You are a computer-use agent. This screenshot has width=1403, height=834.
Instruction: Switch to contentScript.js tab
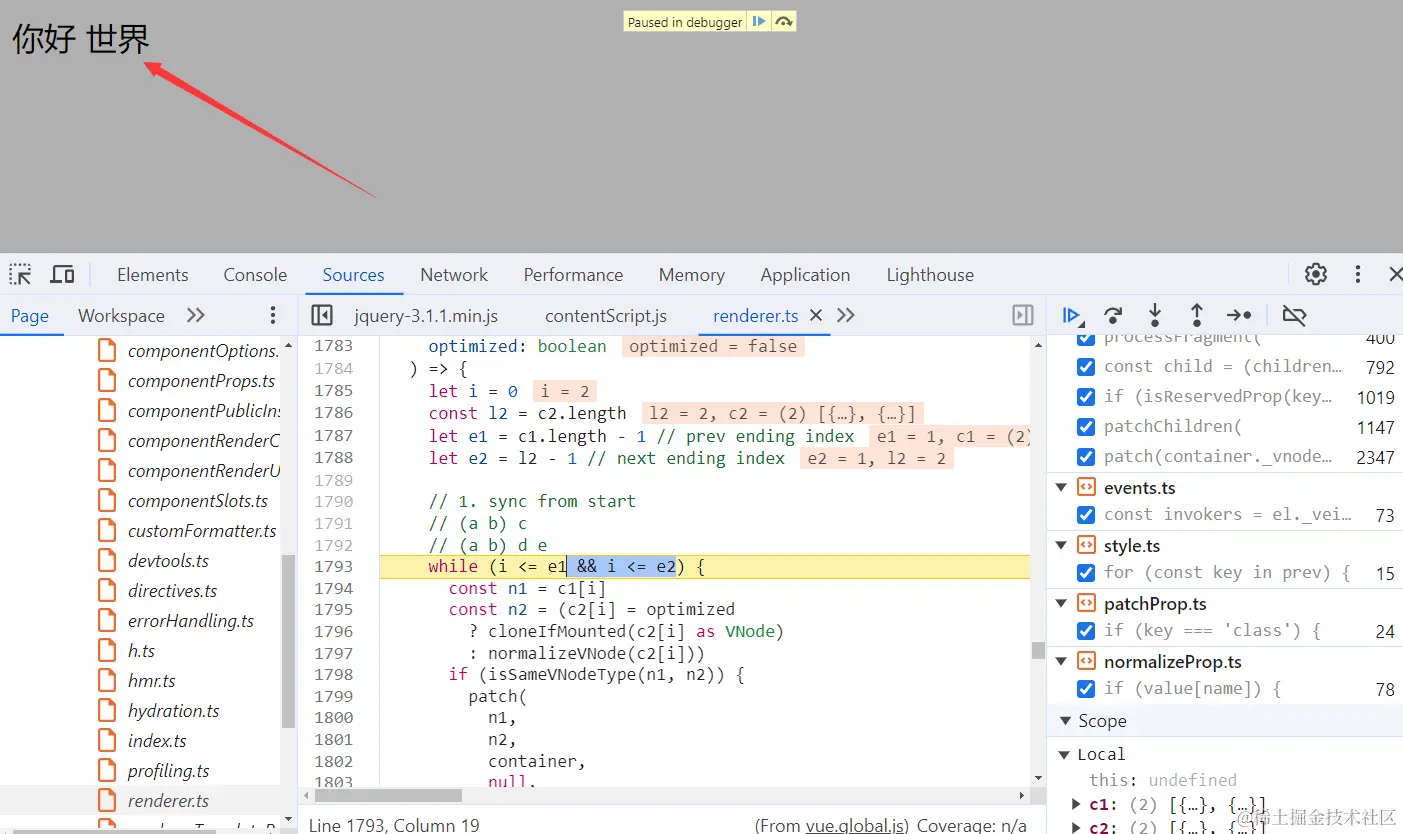click(606, 315)
